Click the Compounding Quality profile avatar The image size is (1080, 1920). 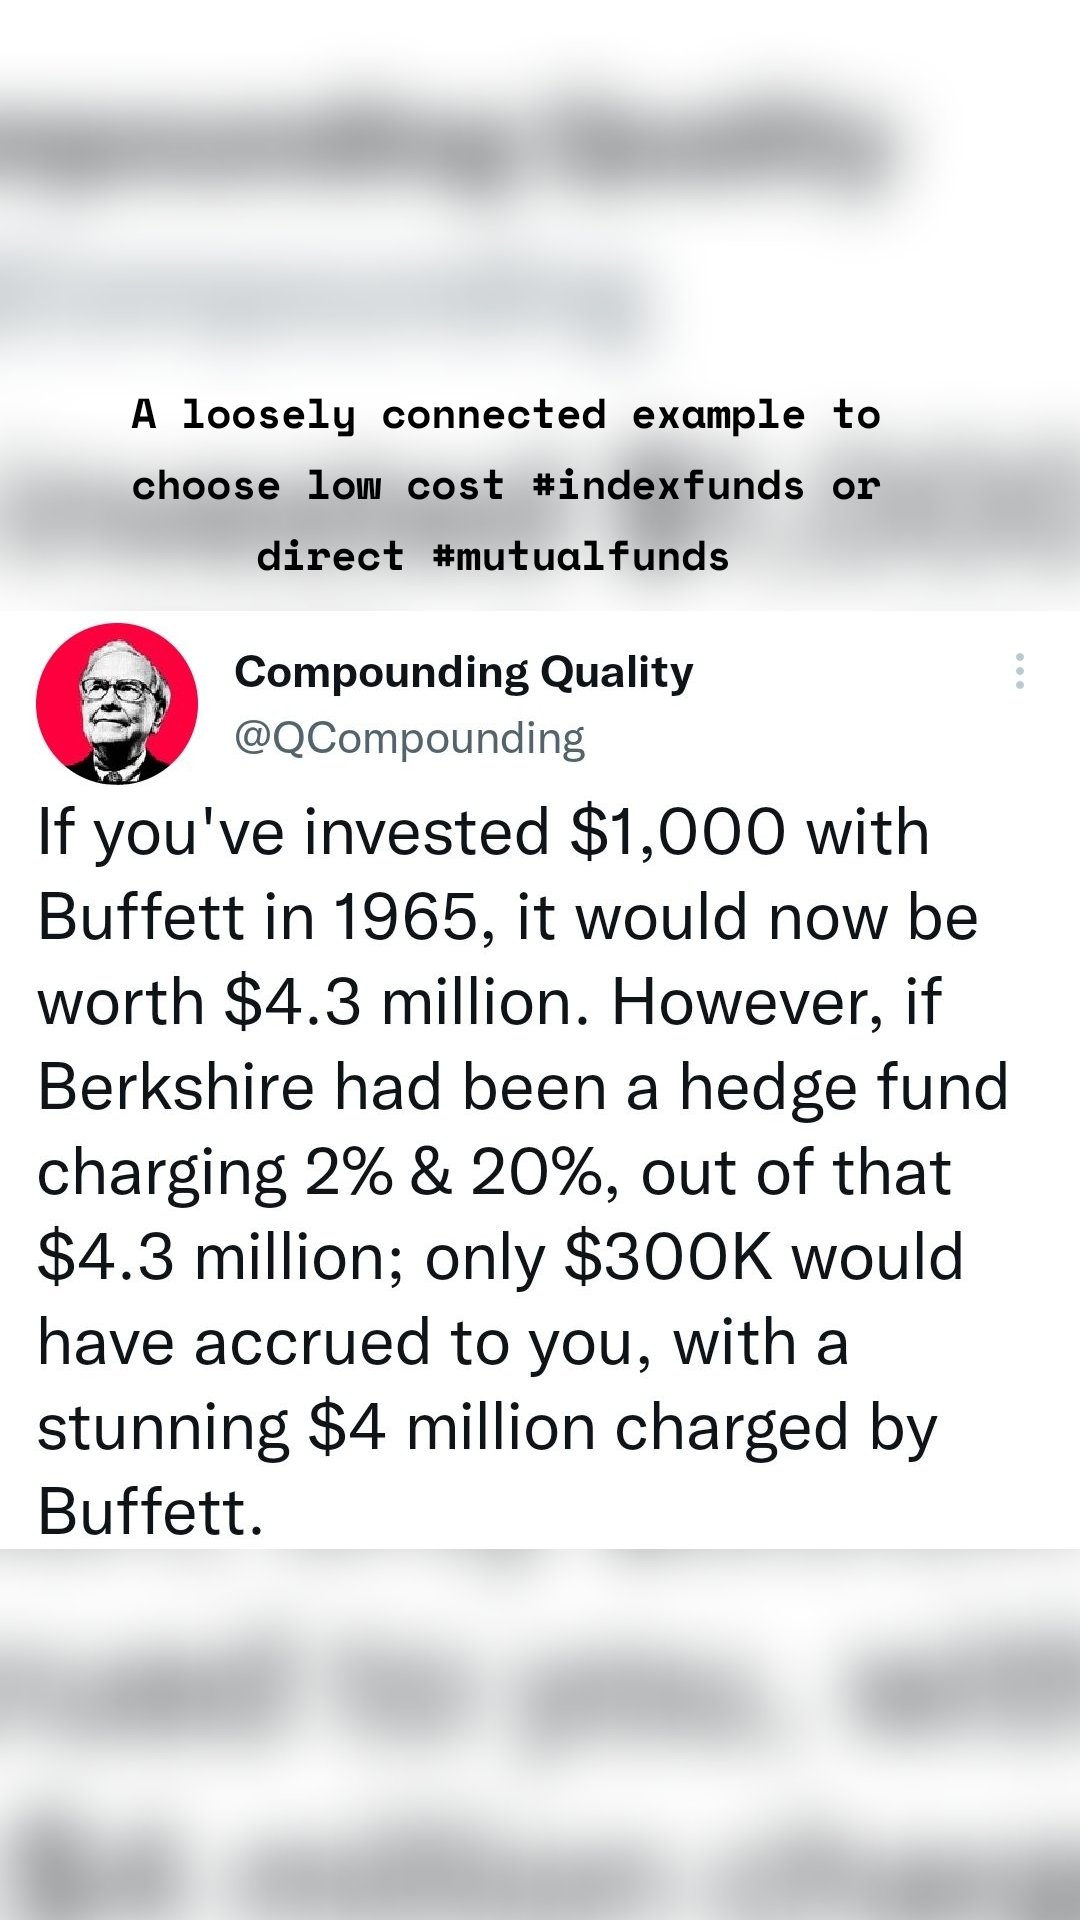[x=116, y=702]
